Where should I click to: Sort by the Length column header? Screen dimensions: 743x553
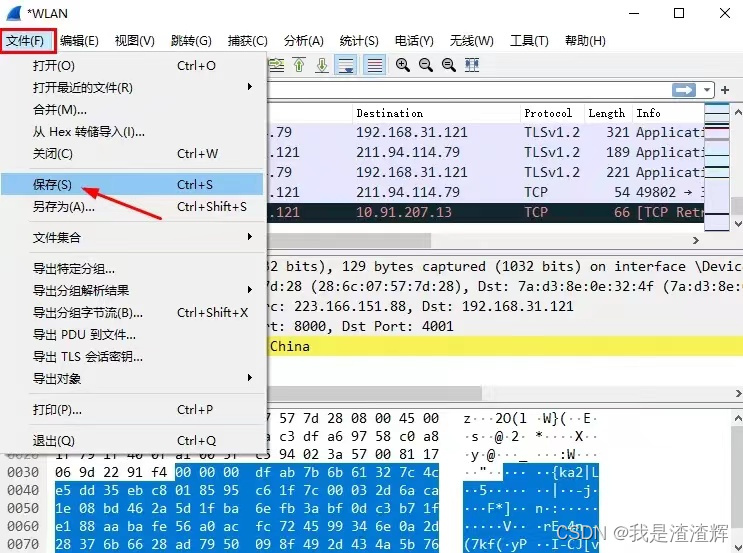tap(608, 113)
